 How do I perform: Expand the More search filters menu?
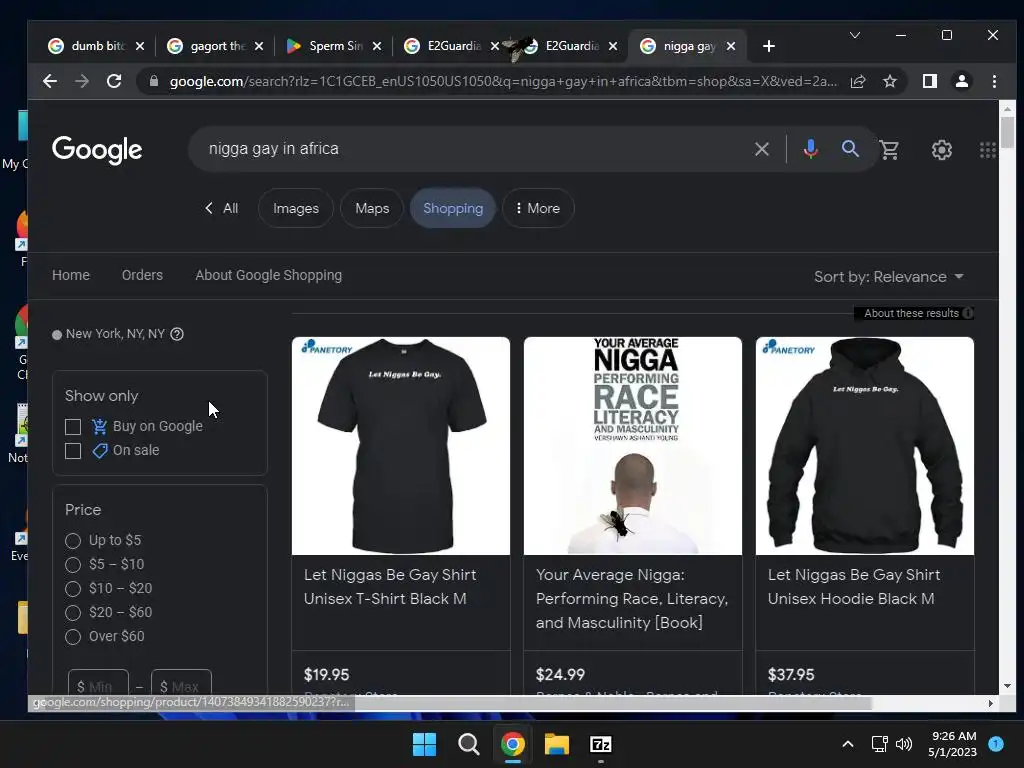click(x=537, y=208)
